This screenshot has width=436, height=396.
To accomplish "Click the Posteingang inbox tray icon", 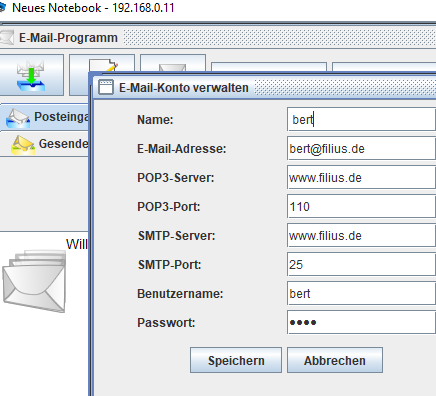I will [x=18, y=118].
